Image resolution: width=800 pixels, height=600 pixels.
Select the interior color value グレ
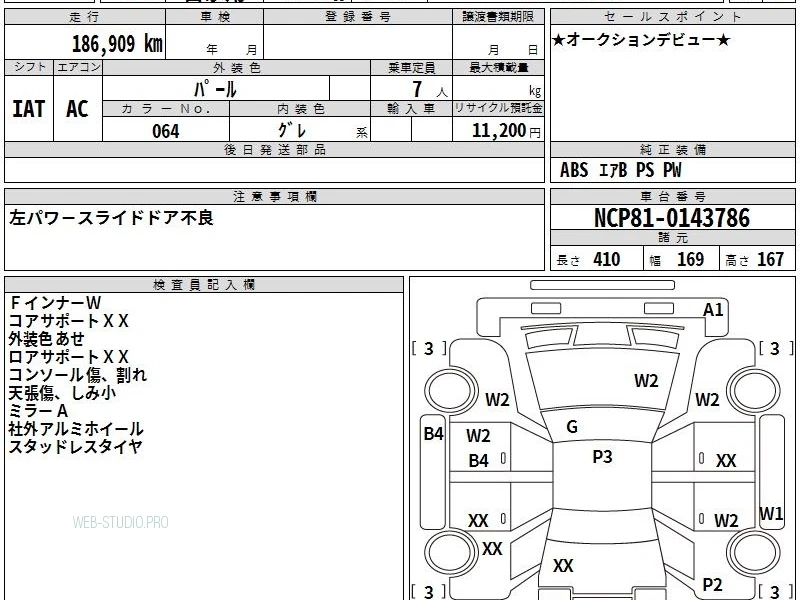[292, 130]
